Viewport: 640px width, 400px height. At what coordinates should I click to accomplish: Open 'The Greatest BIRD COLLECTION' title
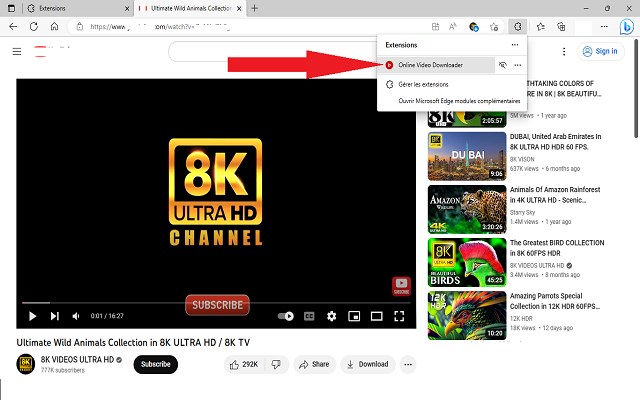[x=557, y=248]
